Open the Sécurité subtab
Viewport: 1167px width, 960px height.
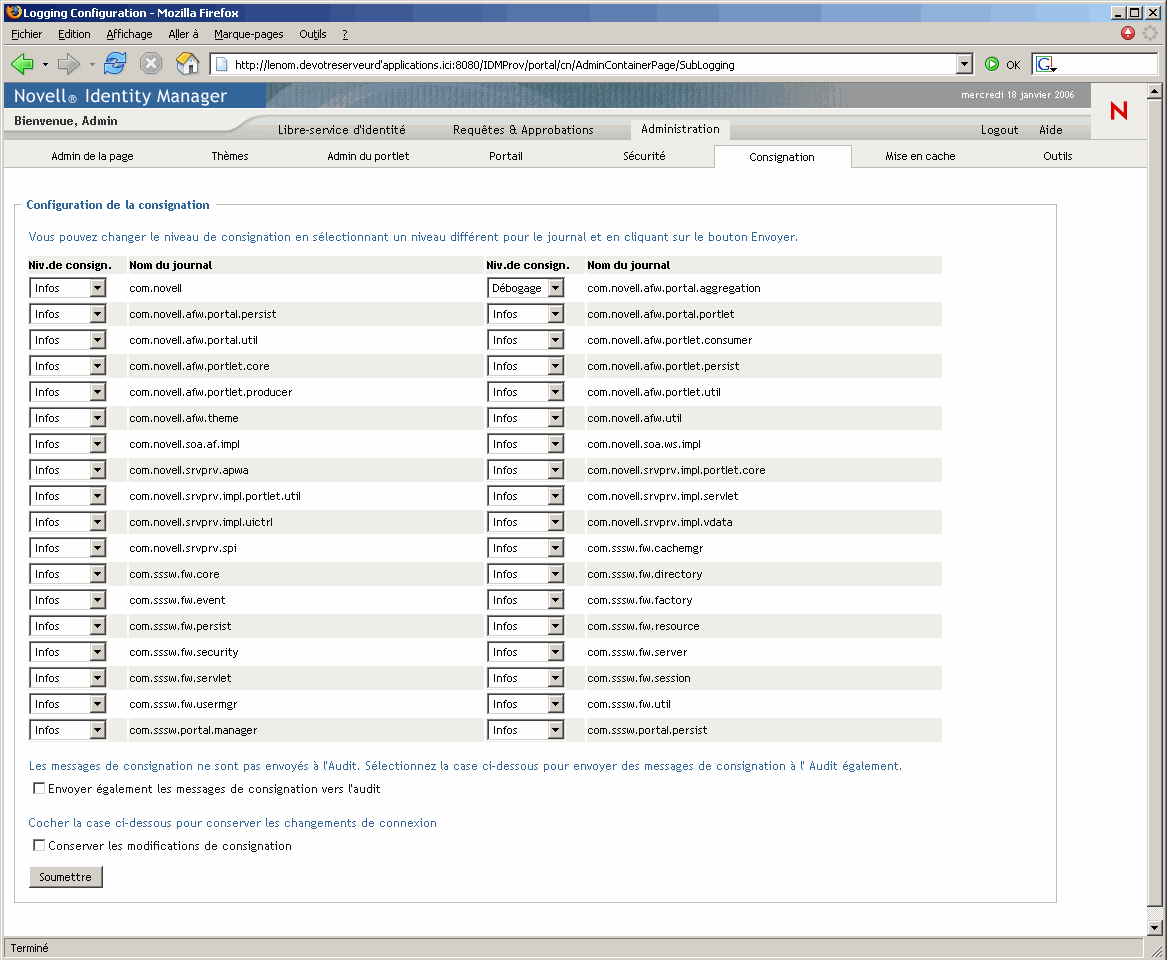(645, 156)
